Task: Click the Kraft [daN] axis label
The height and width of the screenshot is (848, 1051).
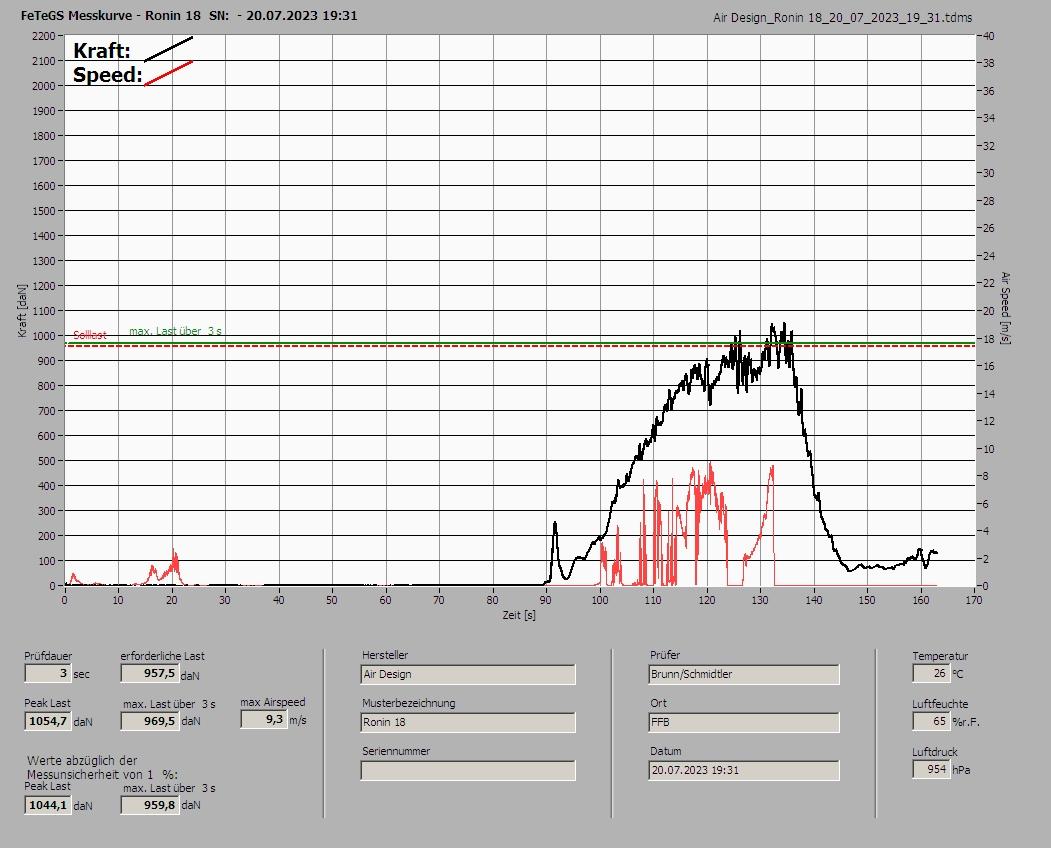Action: click(22, 310)
